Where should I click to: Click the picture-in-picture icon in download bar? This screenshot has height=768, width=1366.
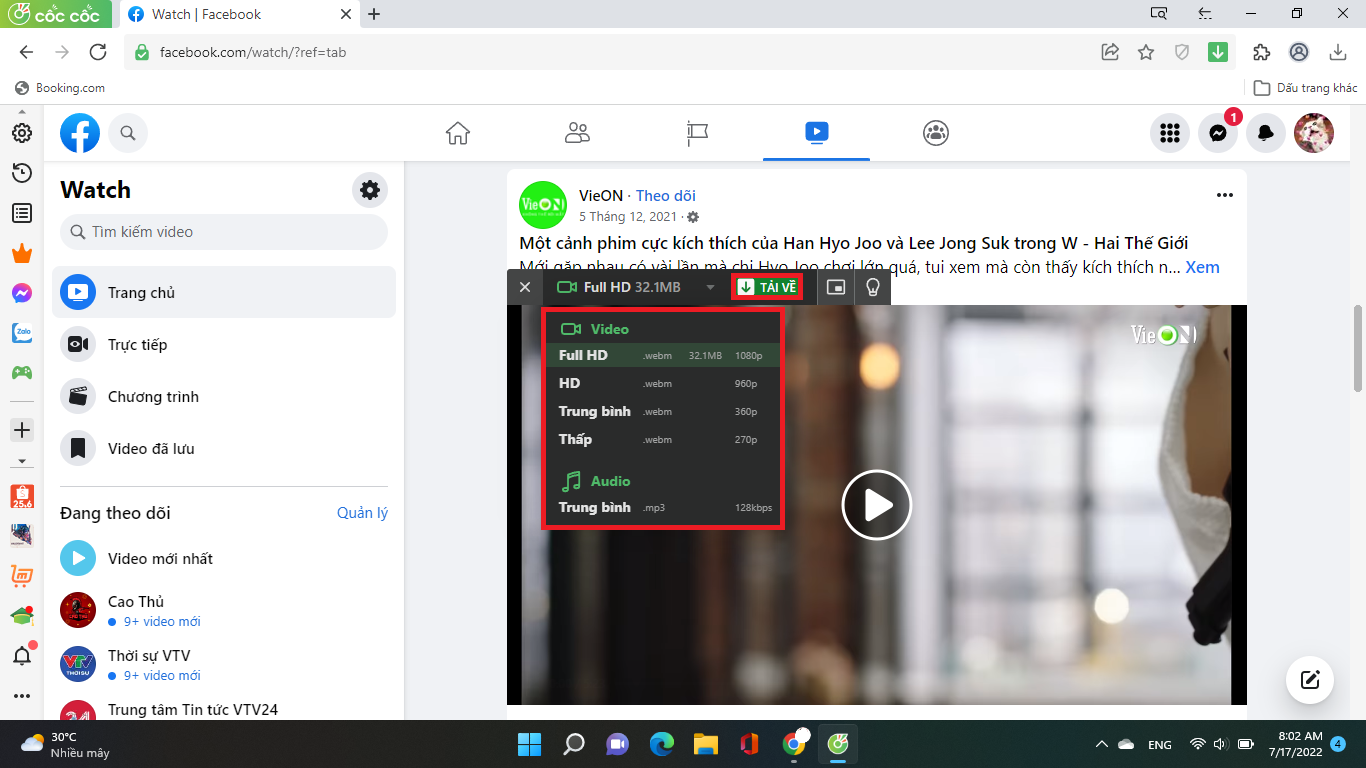[836, 287]
